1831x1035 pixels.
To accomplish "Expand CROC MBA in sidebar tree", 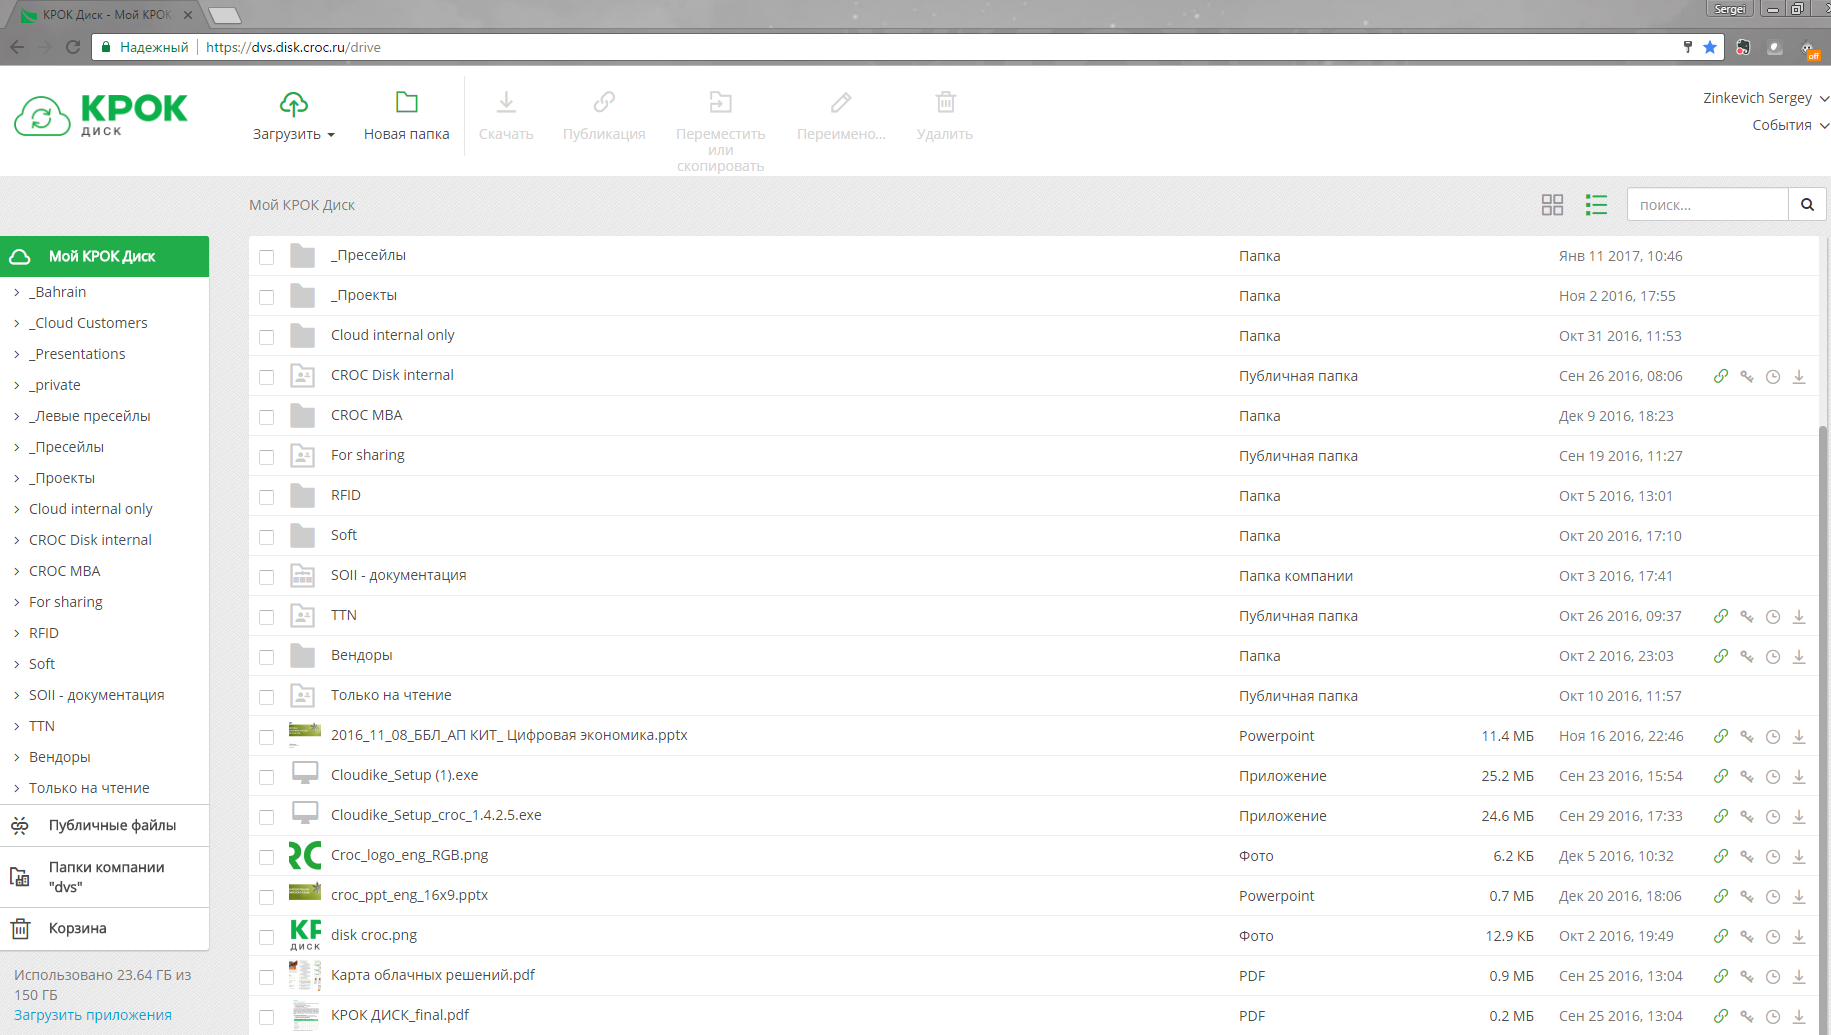I will [17, 571].
